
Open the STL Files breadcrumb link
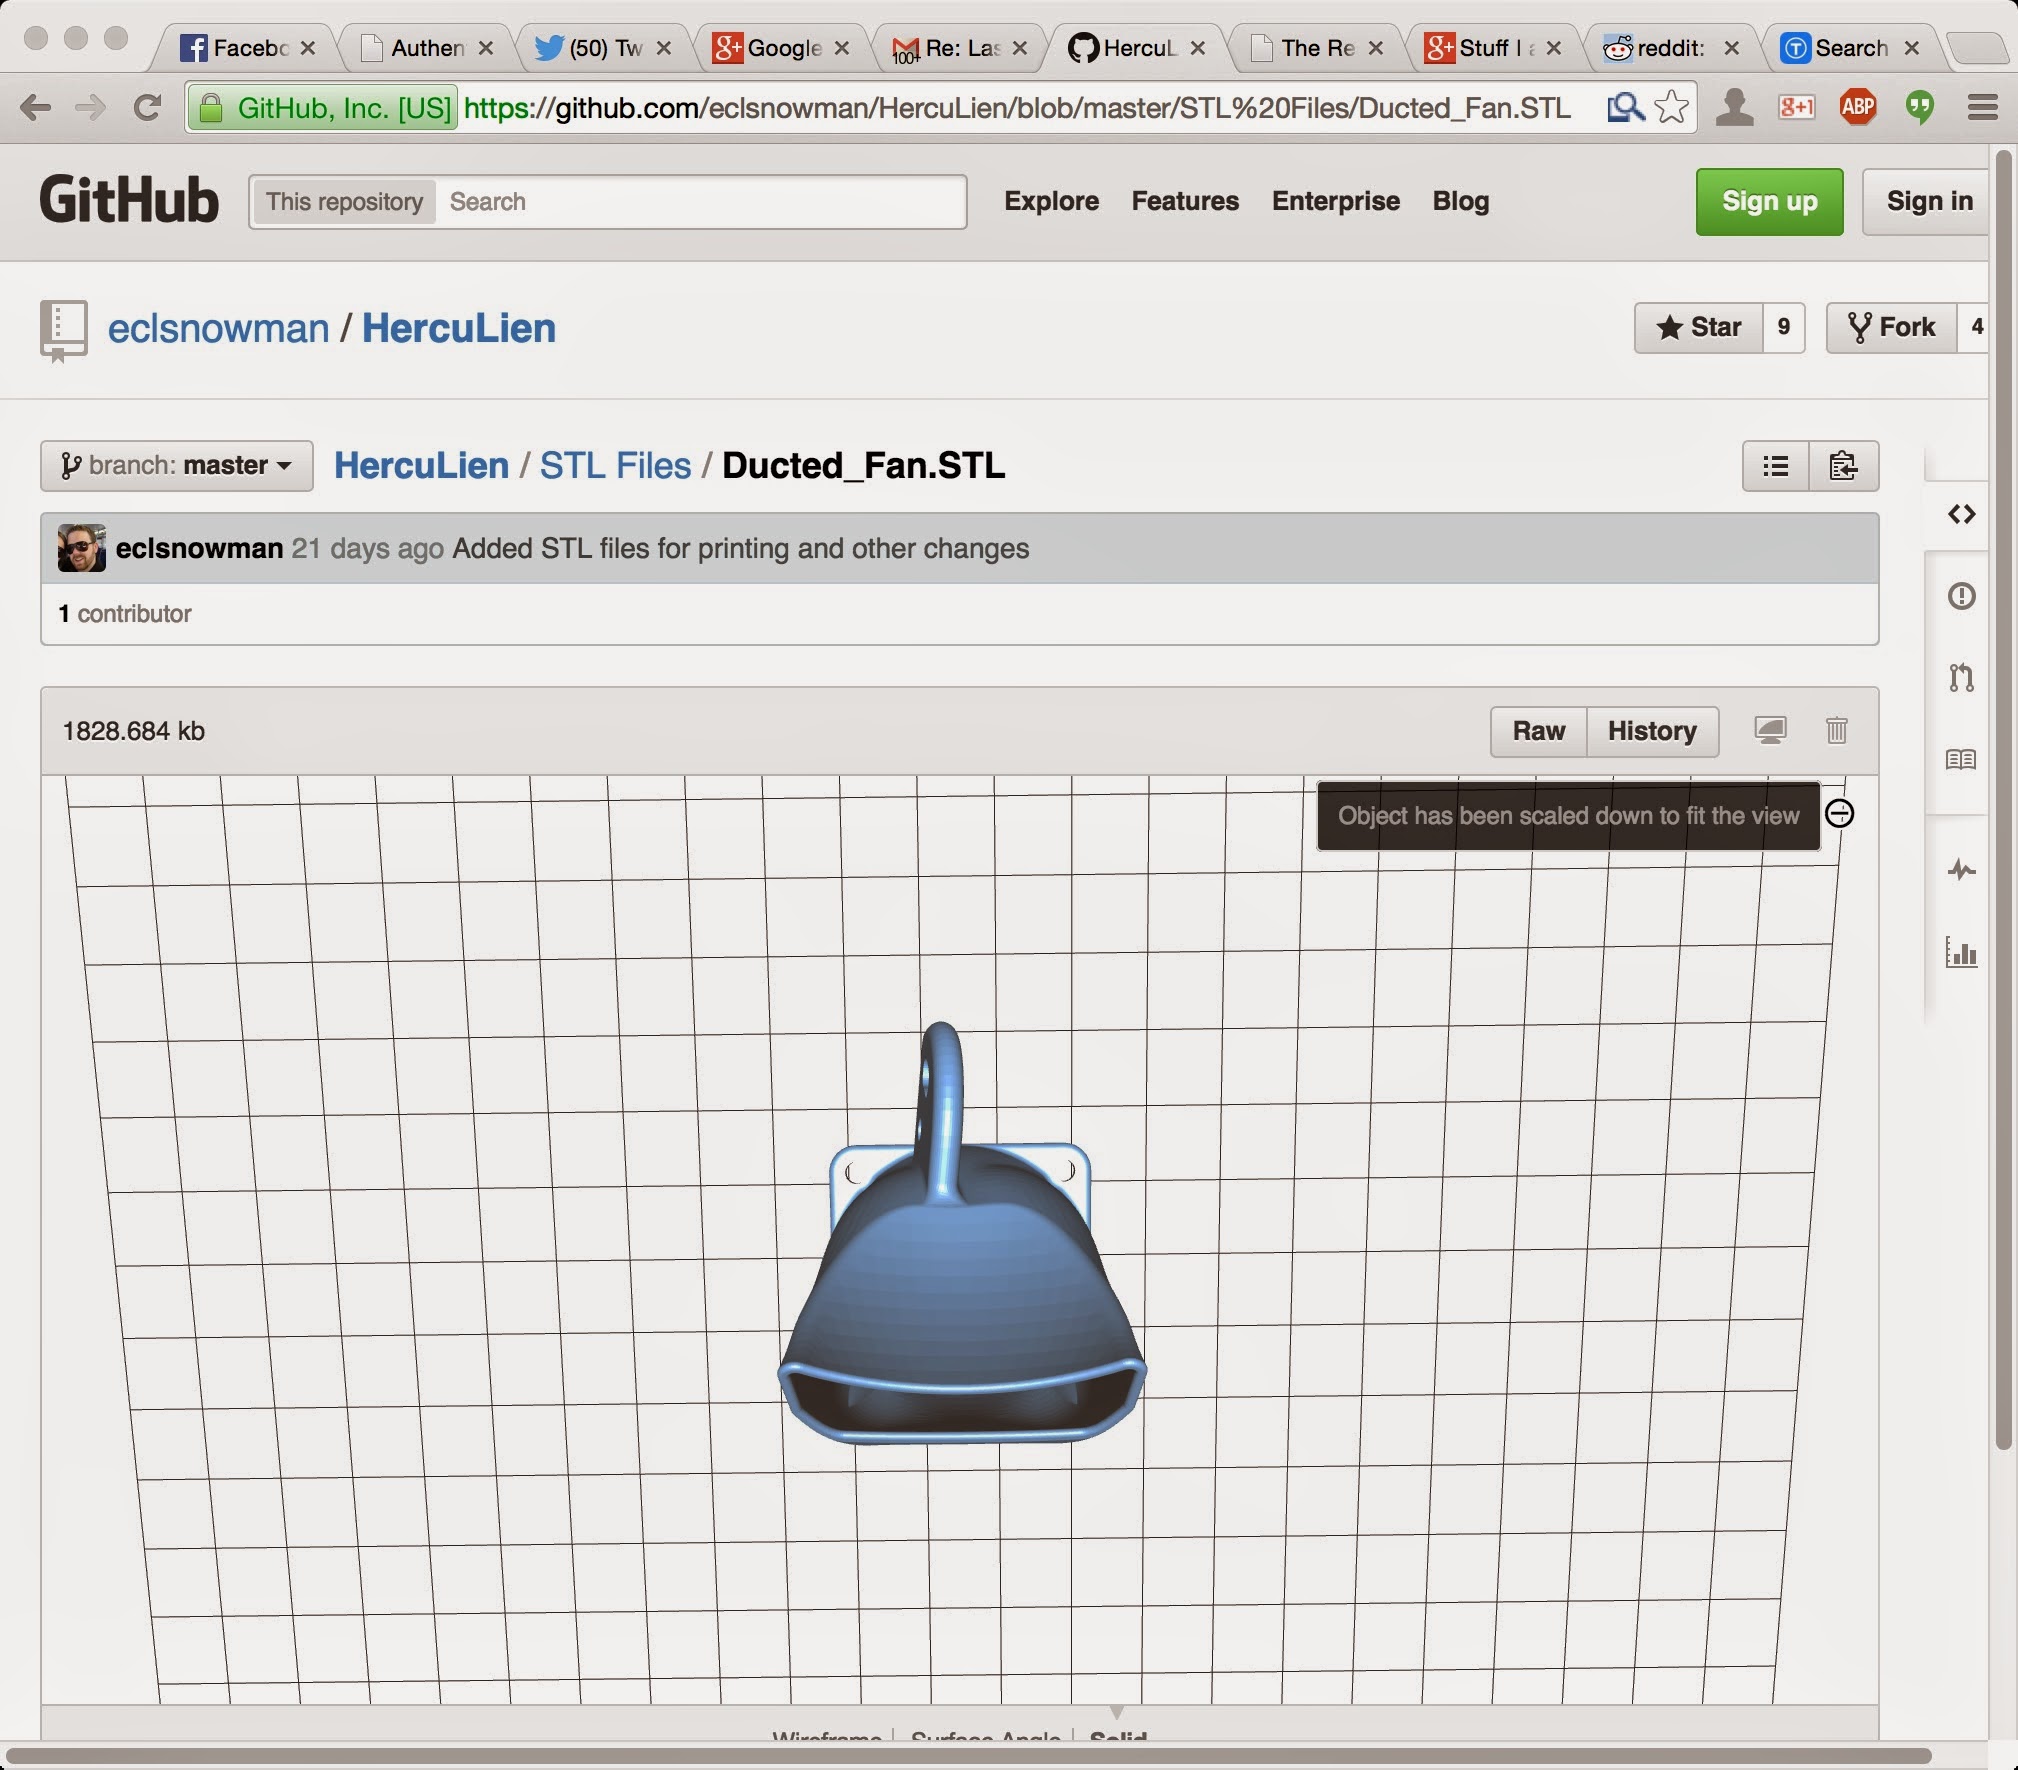tap(615, 466)
